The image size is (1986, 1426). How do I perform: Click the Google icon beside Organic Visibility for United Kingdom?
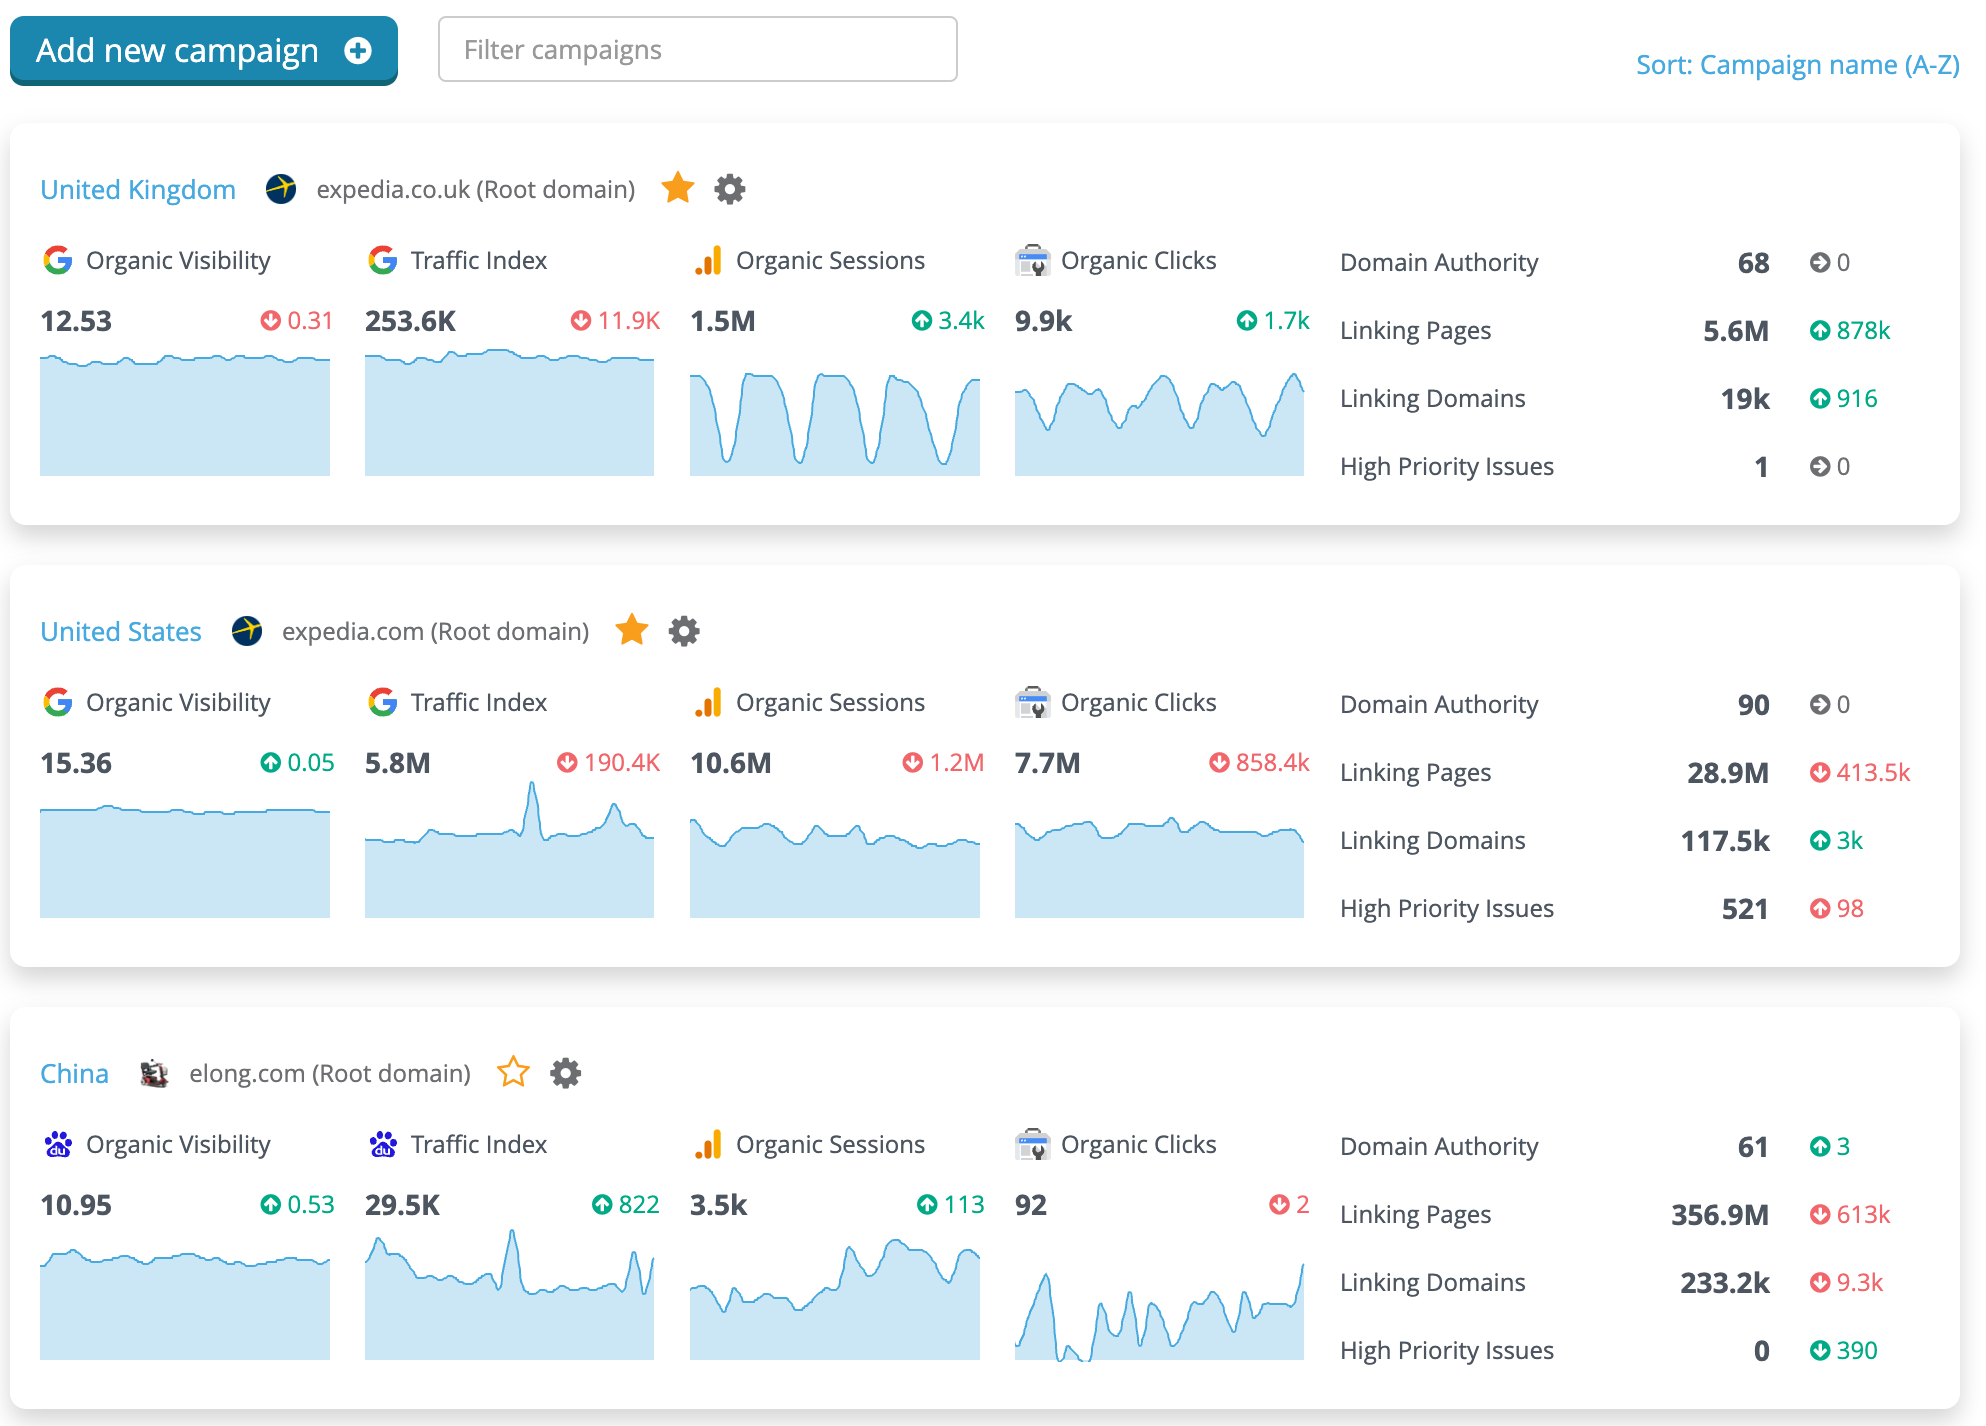[x=59, y=260]
